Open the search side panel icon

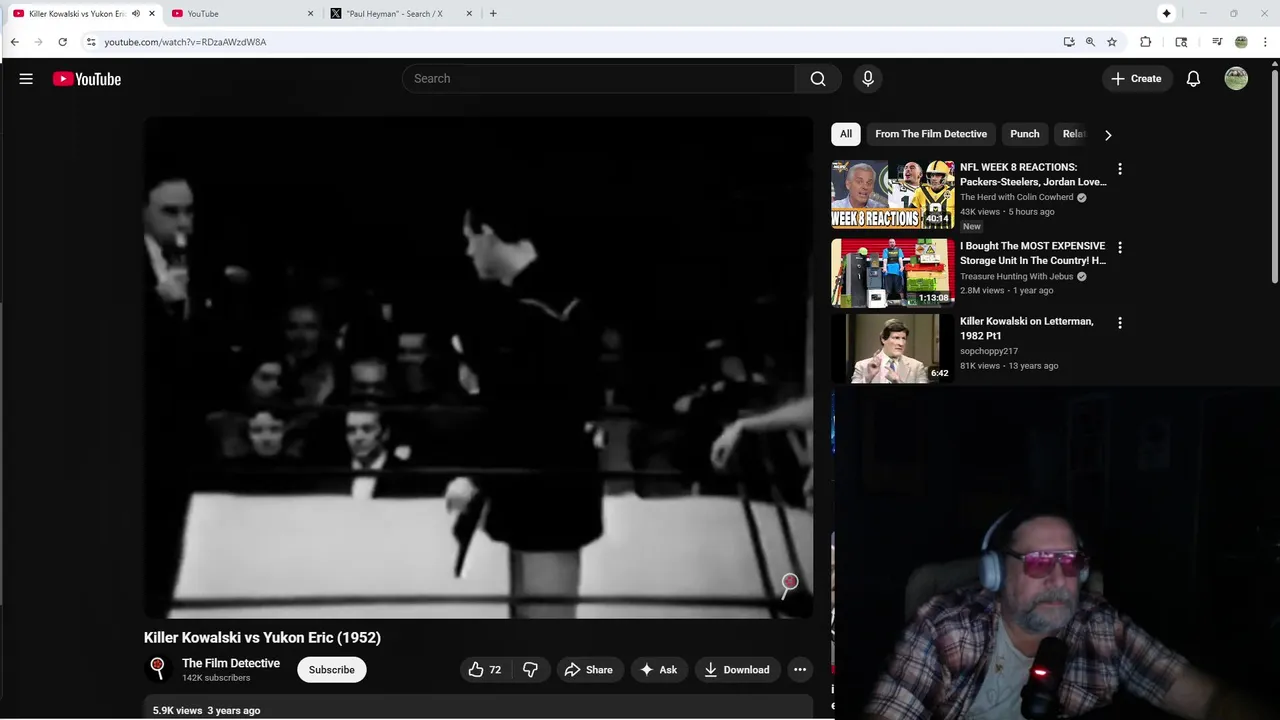[1181, 42]
